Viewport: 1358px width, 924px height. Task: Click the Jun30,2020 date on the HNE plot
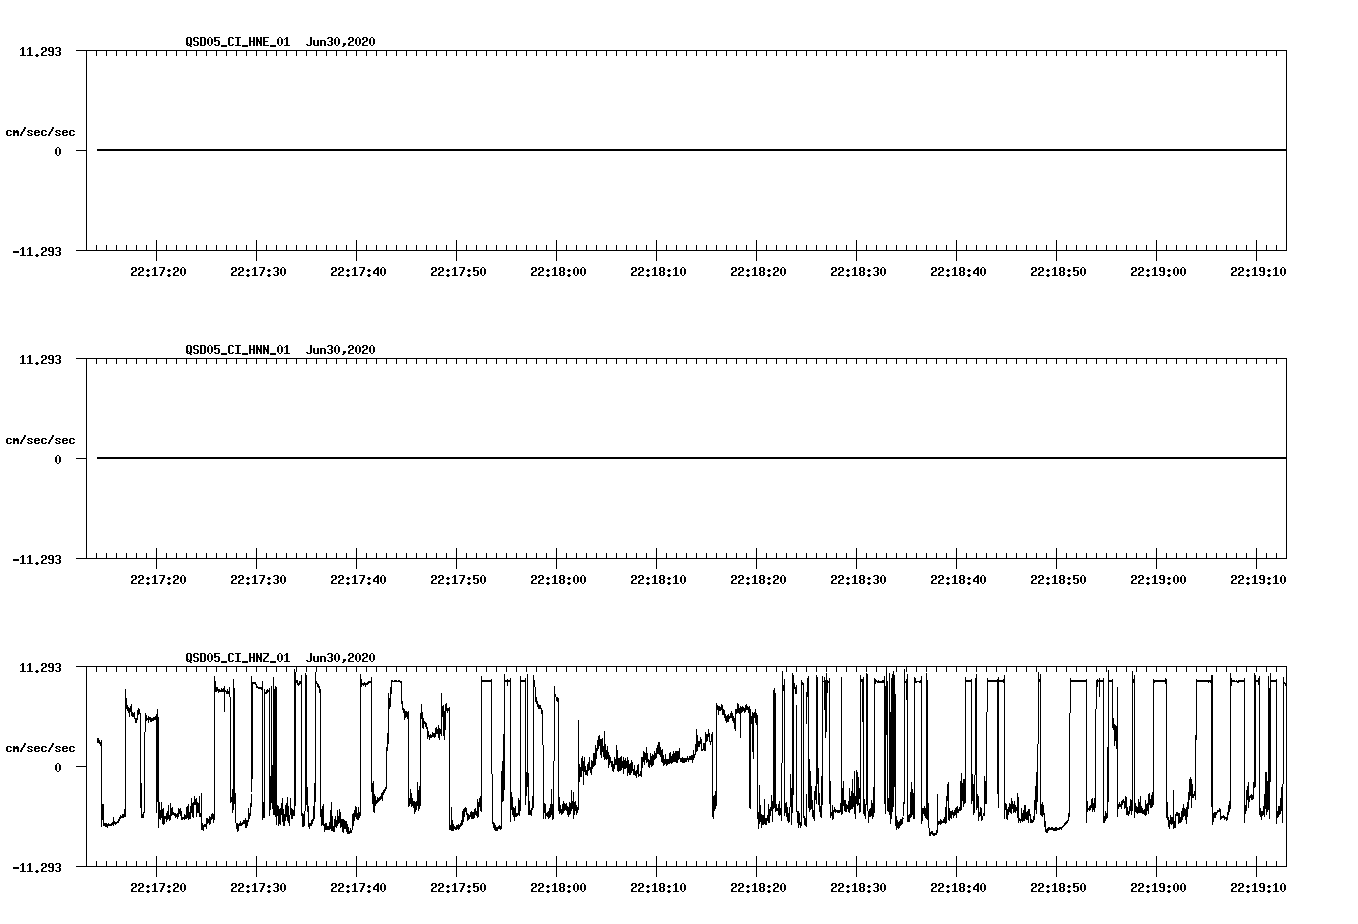pos(341,42)
